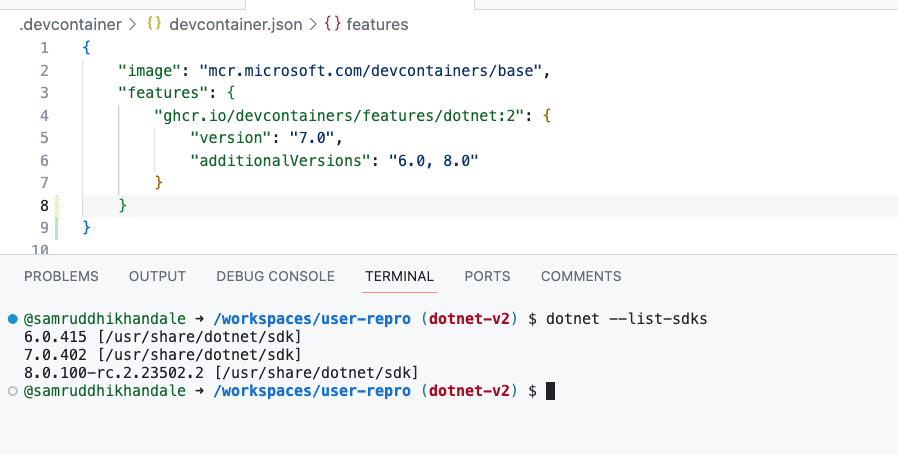Open the DEBUG CONSOLE tab
Image resolution: width=898 pixels, height=455 pixels.
click(275, 276)
